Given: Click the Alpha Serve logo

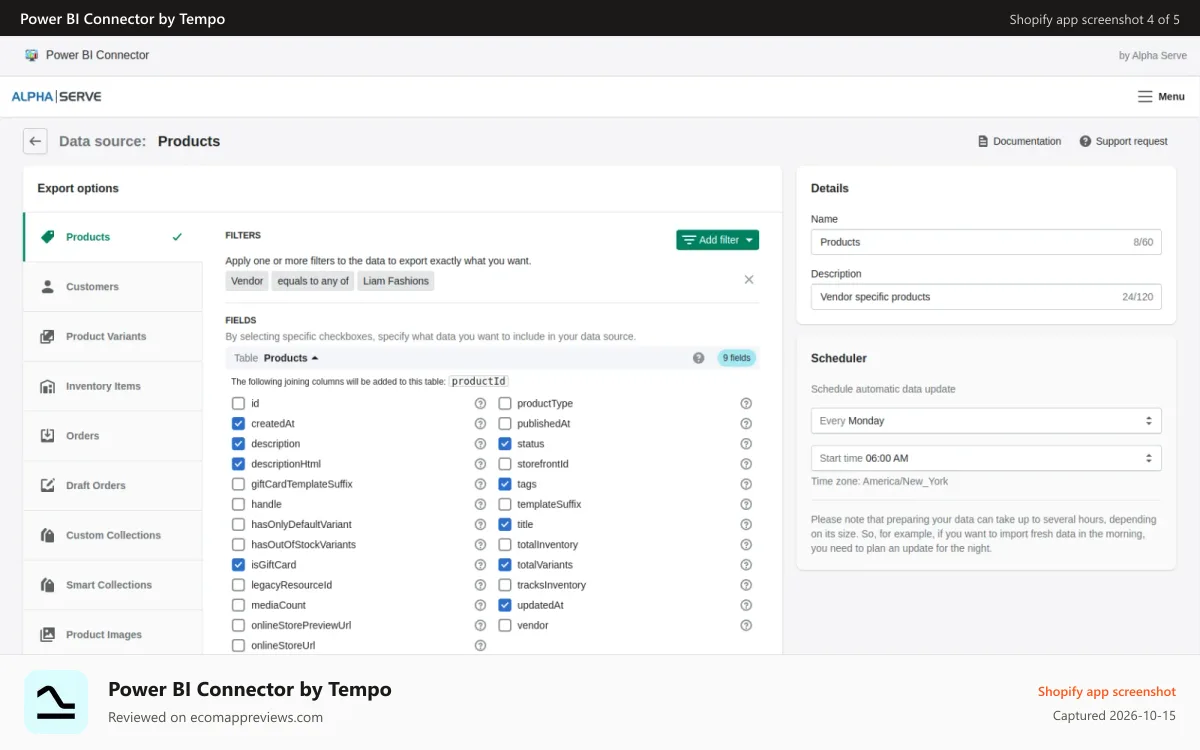Looking at the screenshot, I should pyautogui.click(x=56, y=97).
